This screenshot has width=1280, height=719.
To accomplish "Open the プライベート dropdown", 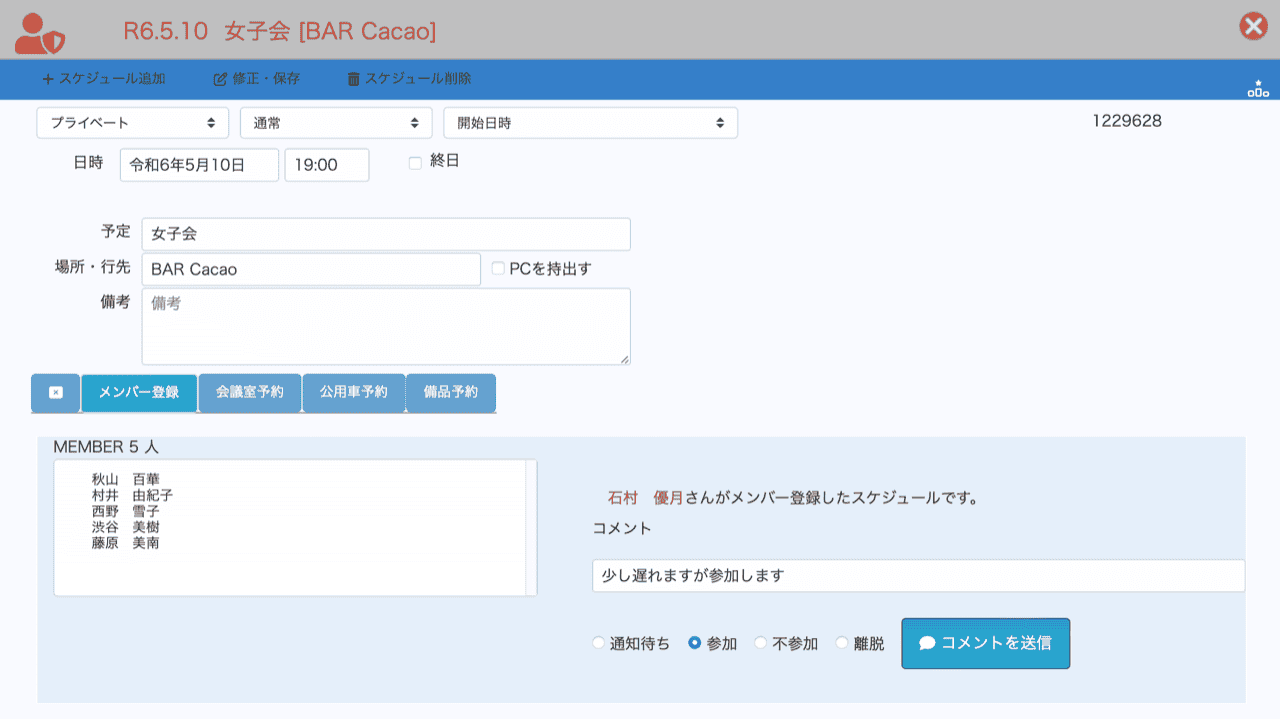I will (x=132, y=123).
